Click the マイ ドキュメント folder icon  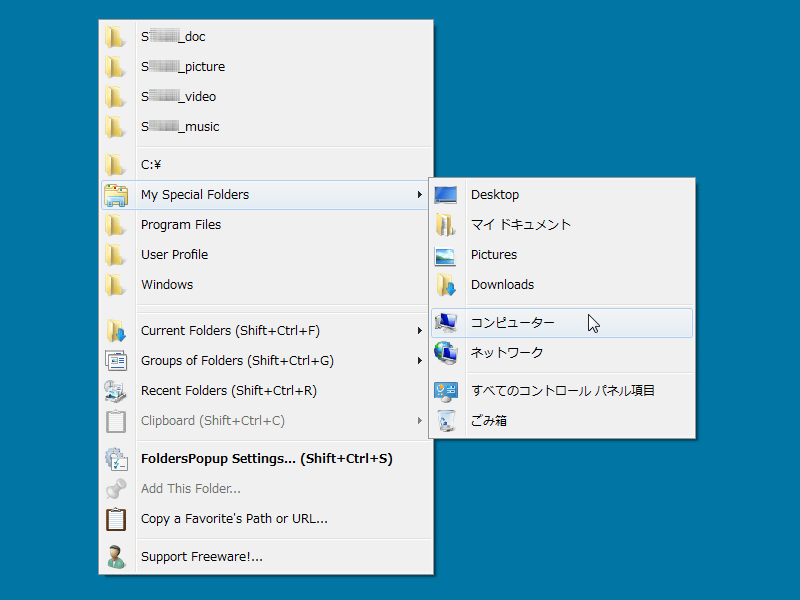(446, 225)
